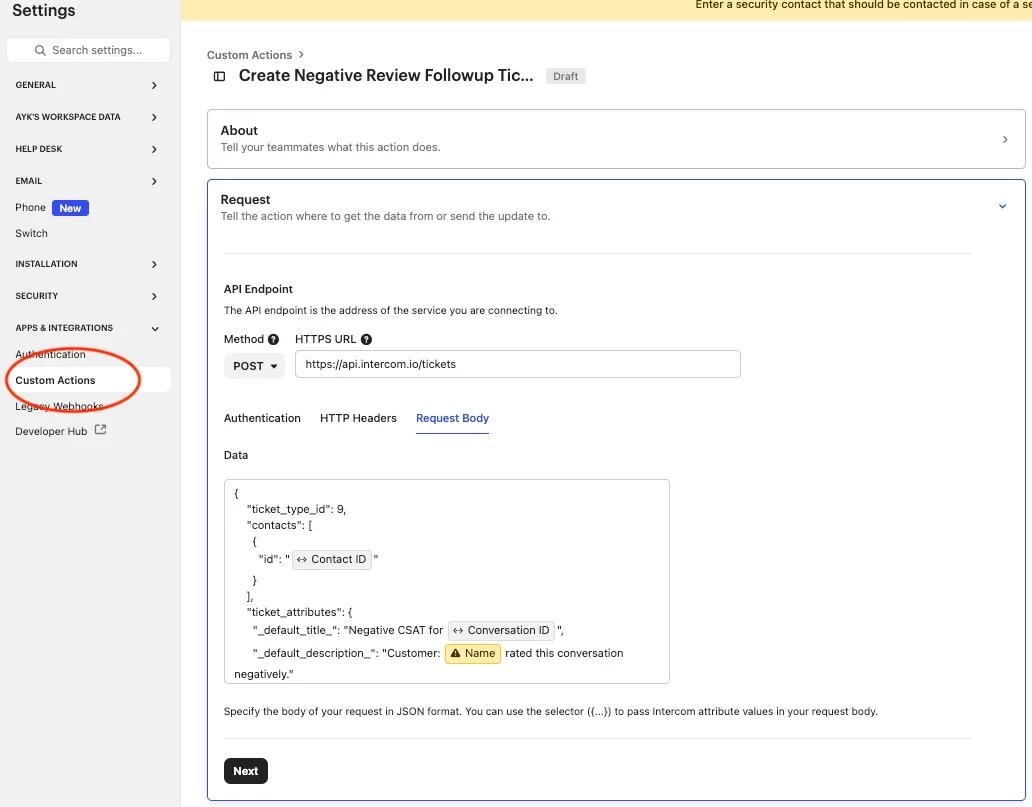Switch to the Authentication tab
Image resolution: width=1032 pixels, height=807 pixels.
(262, 418)
